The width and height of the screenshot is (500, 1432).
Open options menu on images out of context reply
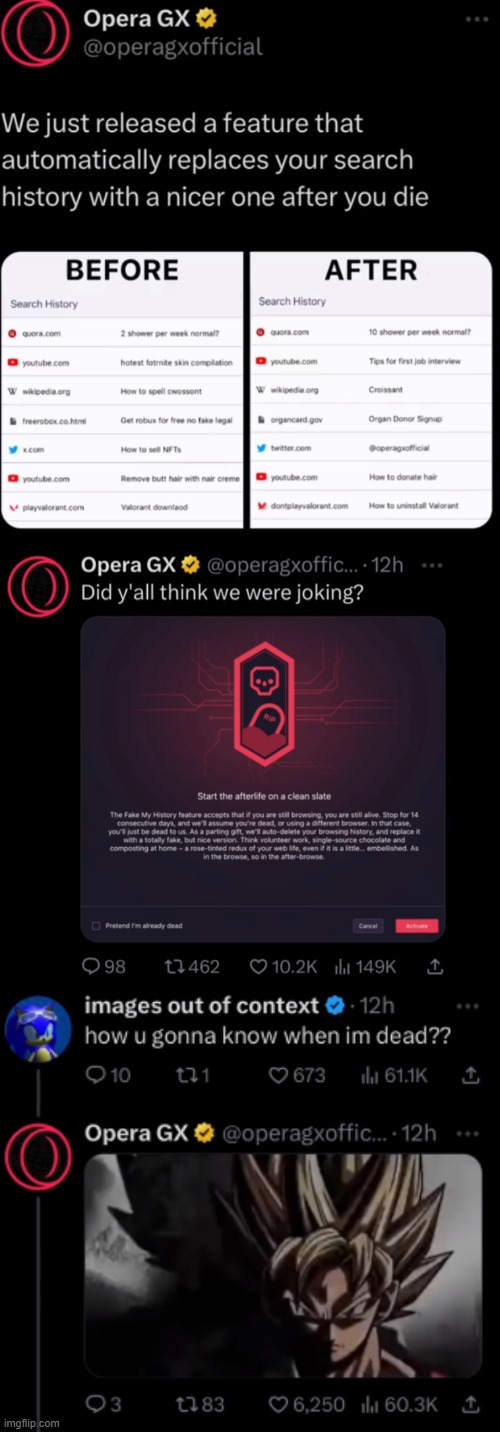tap(467, 1005)
